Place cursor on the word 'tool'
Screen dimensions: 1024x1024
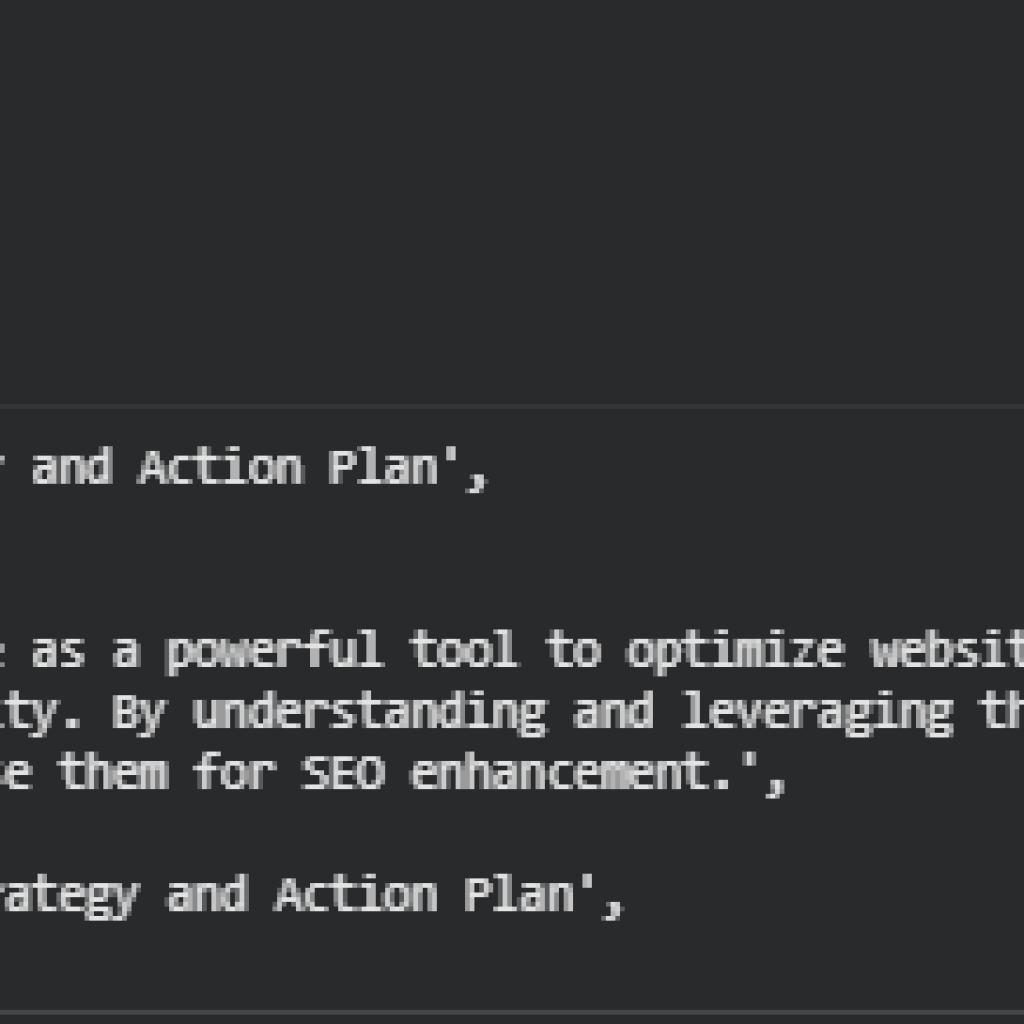coord(463,651)
